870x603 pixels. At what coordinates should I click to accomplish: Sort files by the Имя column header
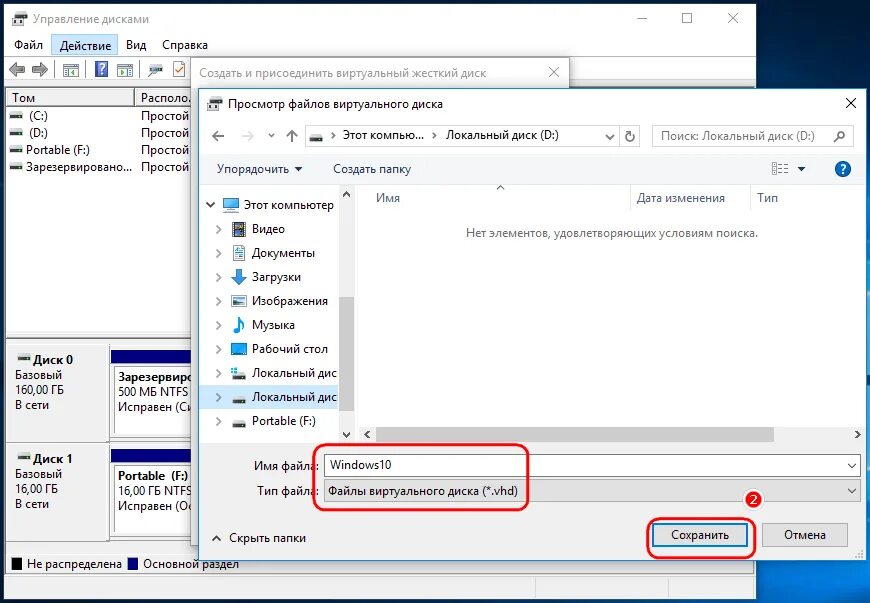pos(388,198)
